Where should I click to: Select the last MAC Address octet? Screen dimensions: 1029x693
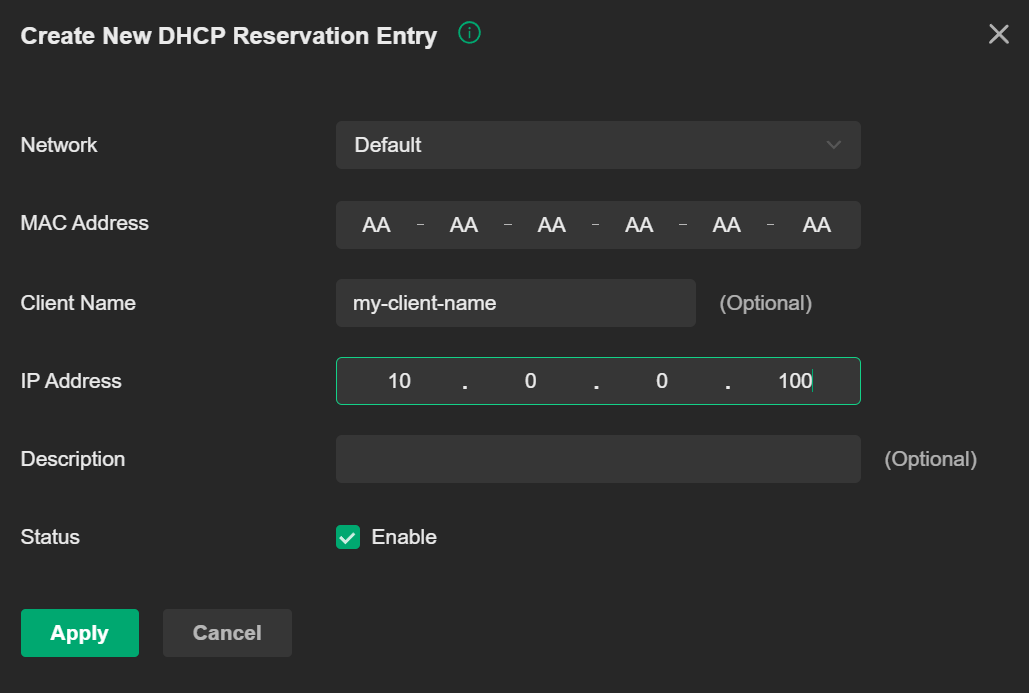(816, 225)
